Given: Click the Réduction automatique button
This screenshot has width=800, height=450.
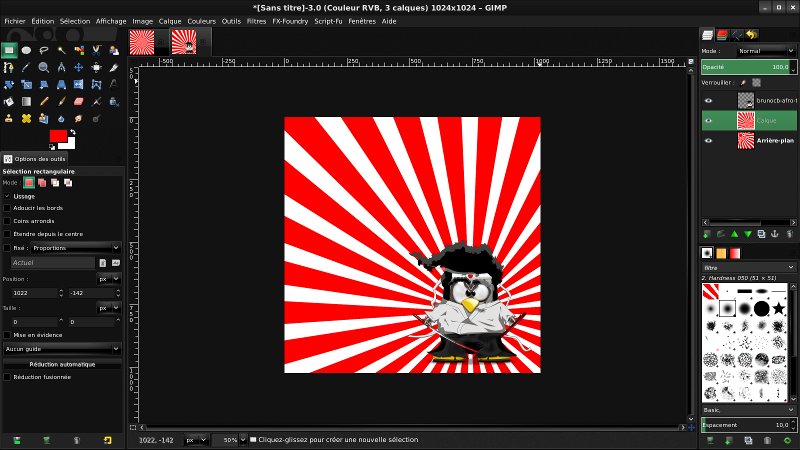Looking at the screenshot, I should pos(62,364).
